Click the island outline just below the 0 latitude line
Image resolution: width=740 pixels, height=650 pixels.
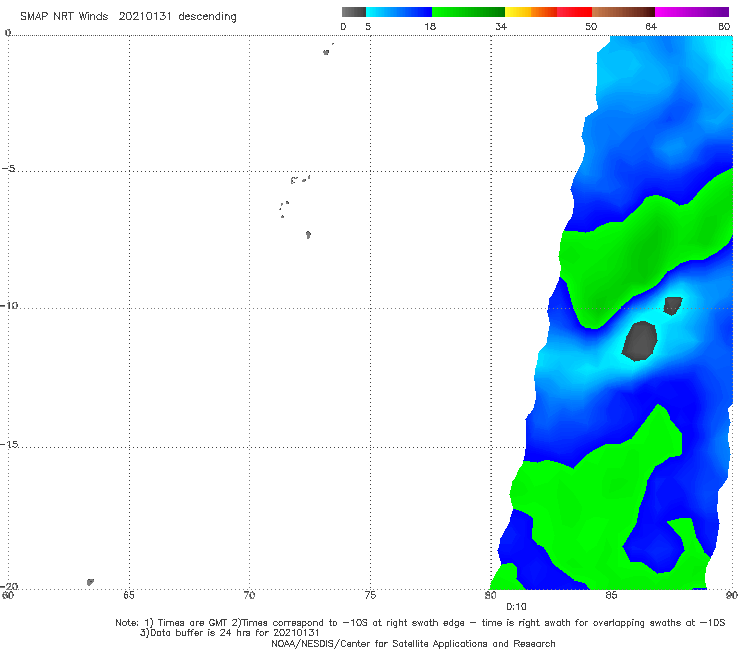pos(326,52)
